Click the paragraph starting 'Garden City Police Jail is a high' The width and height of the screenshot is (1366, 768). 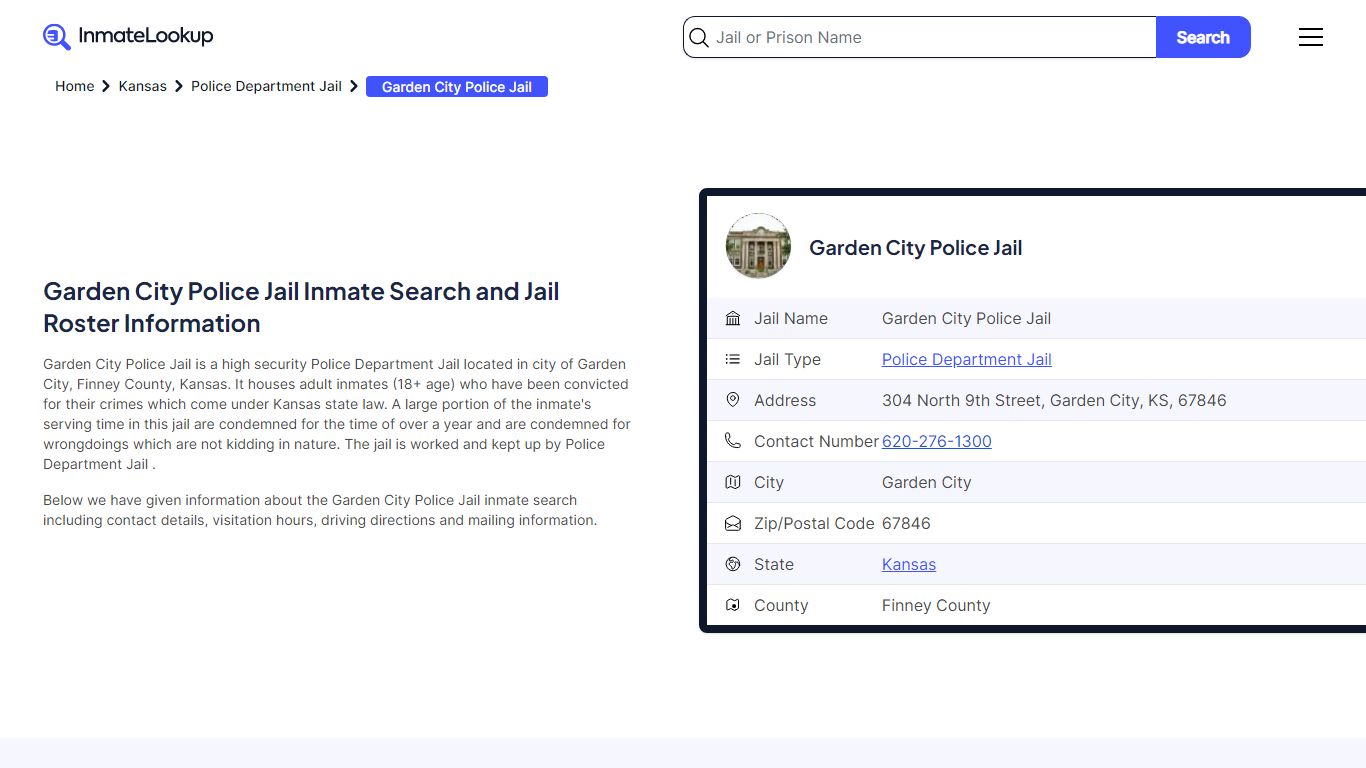pos(337,414)
